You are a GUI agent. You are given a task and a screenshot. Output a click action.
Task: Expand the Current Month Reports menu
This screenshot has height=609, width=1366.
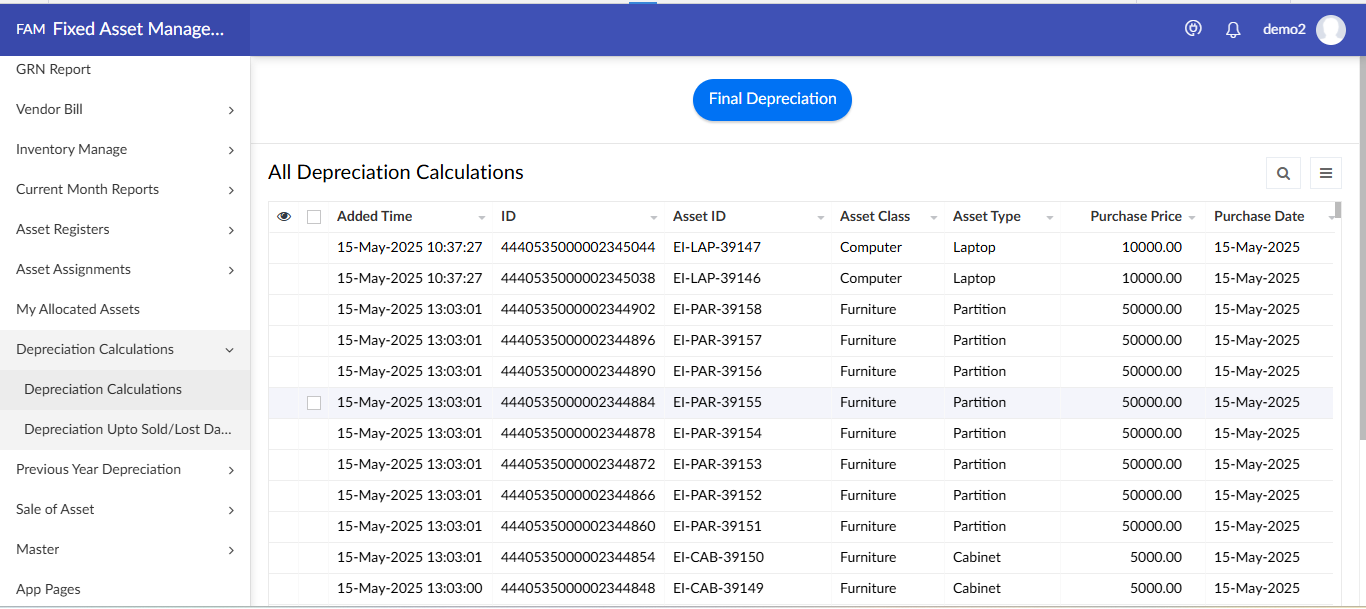click(x=231, y=190)
